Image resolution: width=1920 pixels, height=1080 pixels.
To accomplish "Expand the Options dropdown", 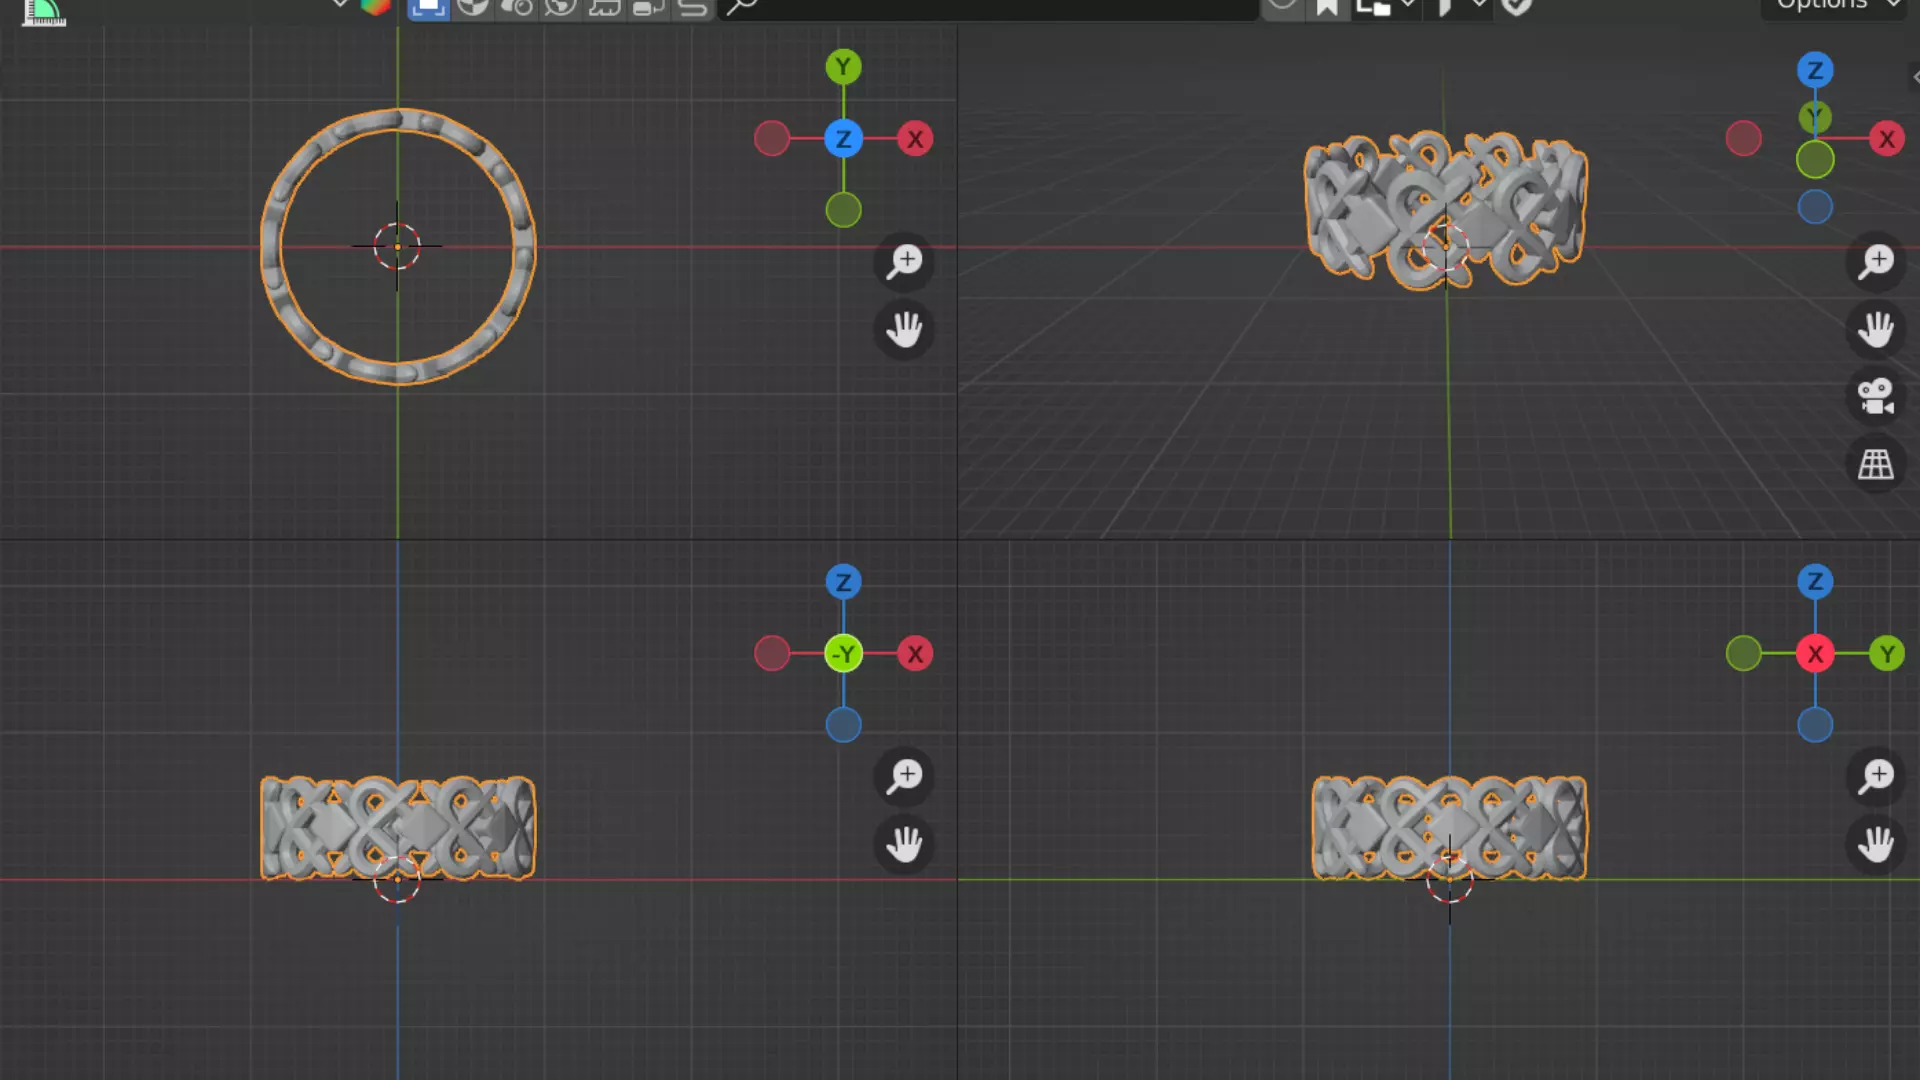I will pos(1836,6).
